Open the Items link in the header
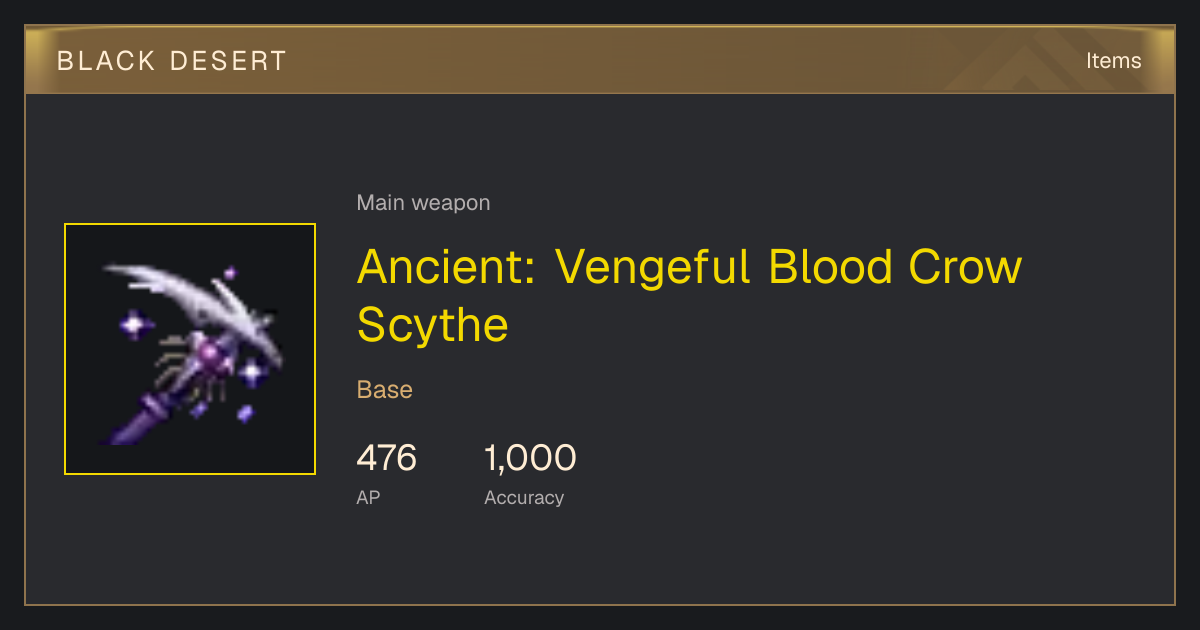 tap(1113, 60)
